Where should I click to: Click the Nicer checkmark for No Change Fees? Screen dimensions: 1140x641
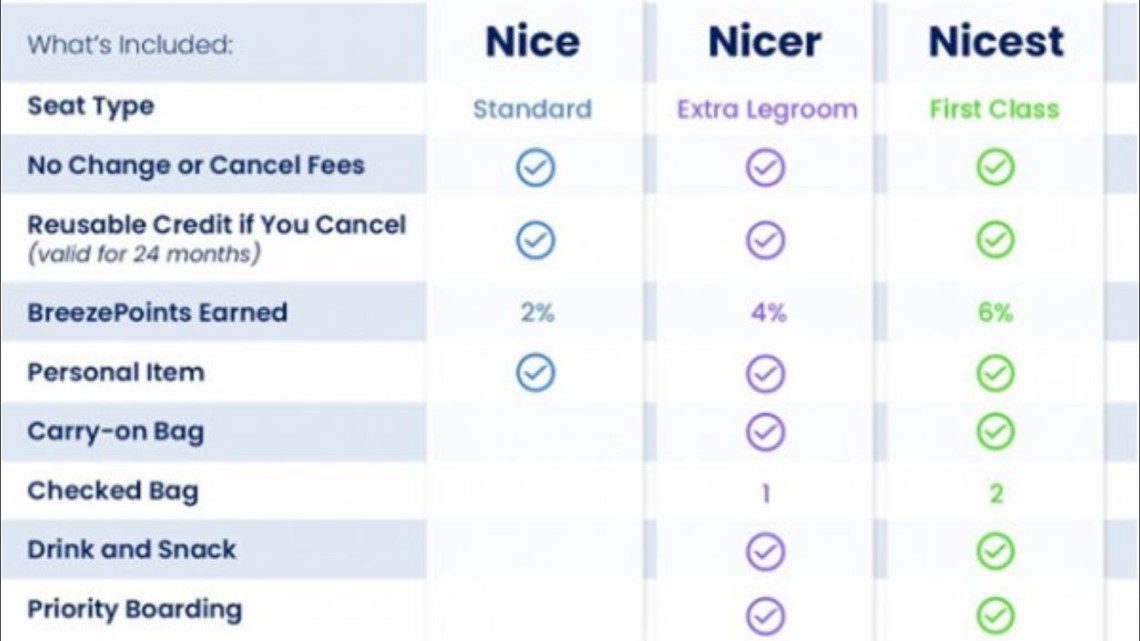[x=766, y=168]
